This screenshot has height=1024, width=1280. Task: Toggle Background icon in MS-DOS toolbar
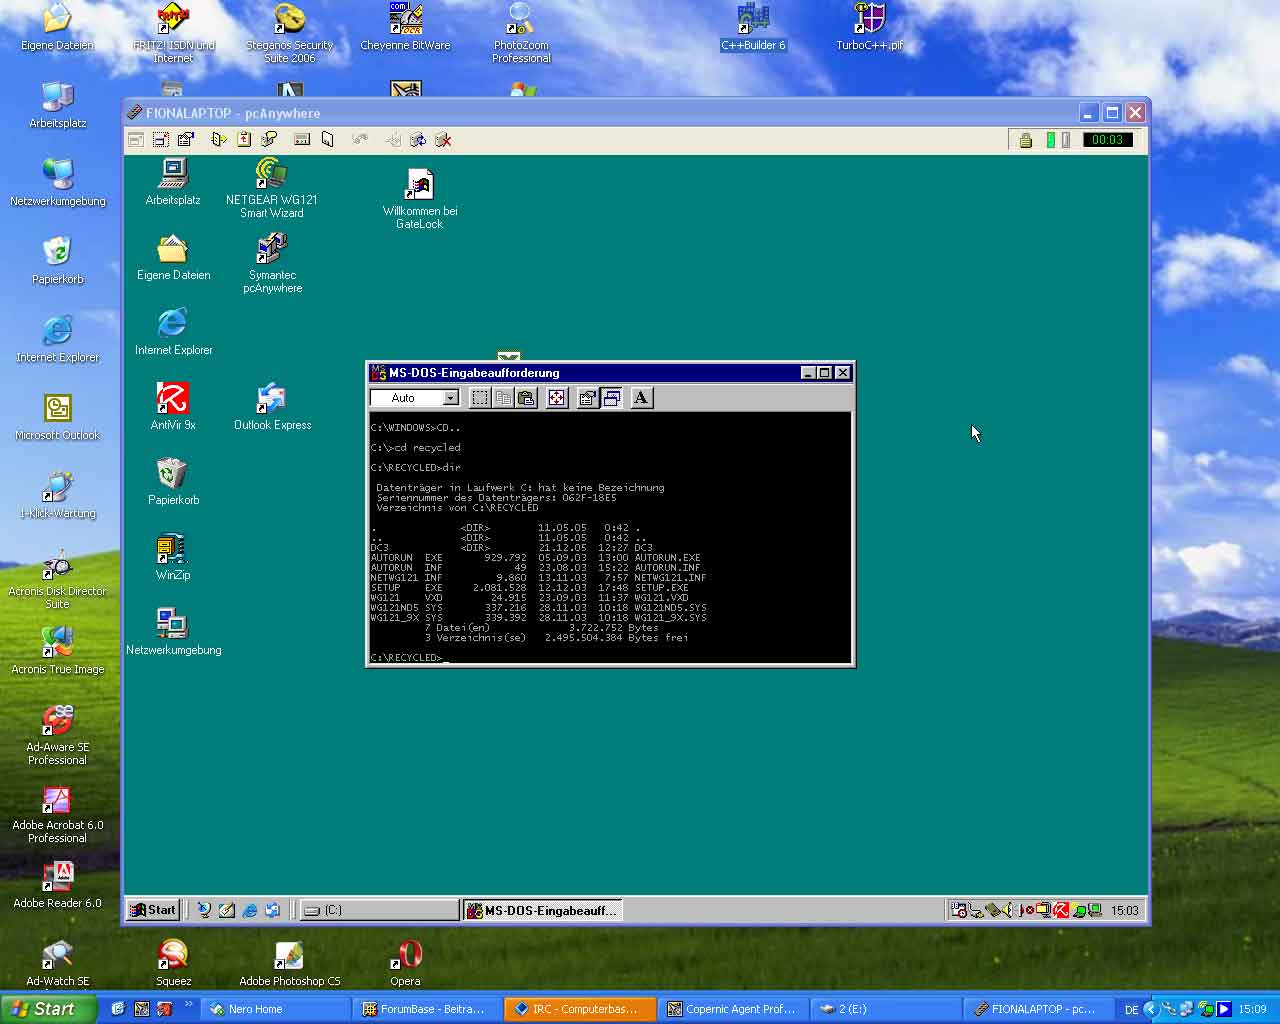(x=611, y=398)
